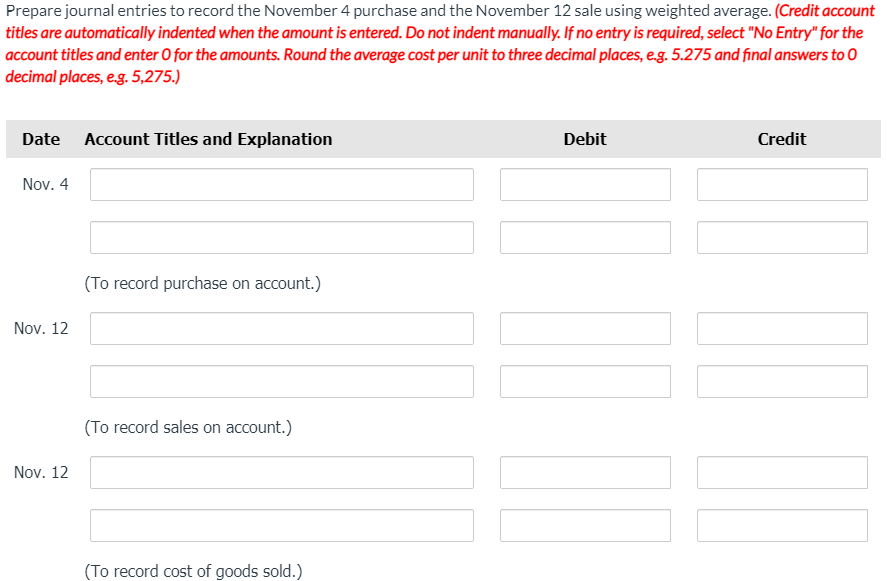Viewport: 887px width, 581px height.
Task: Click the first Nov. 4 account title field
Action: (x=280, y=184)
